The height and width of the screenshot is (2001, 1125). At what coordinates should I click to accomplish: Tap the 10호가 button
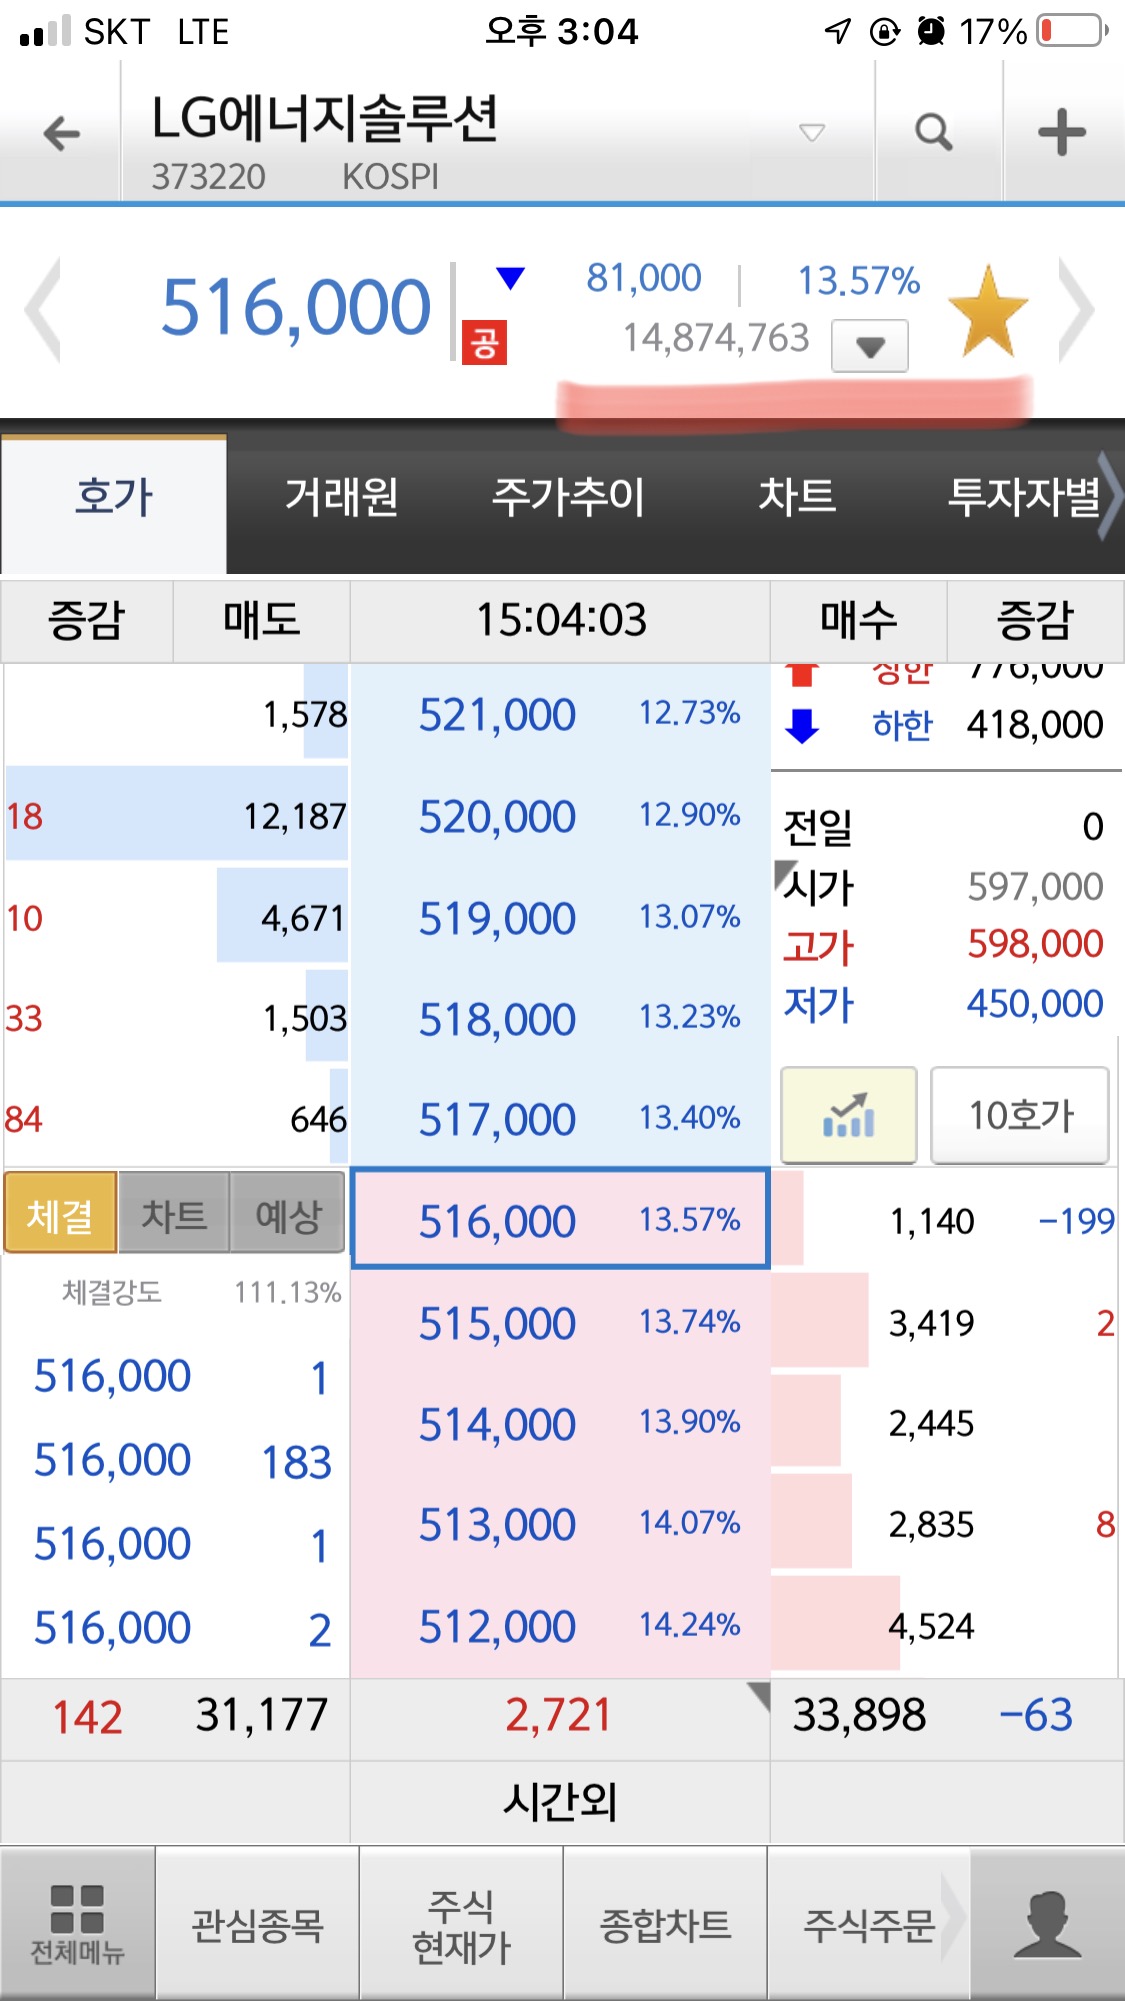[x=1020, y=1115]
